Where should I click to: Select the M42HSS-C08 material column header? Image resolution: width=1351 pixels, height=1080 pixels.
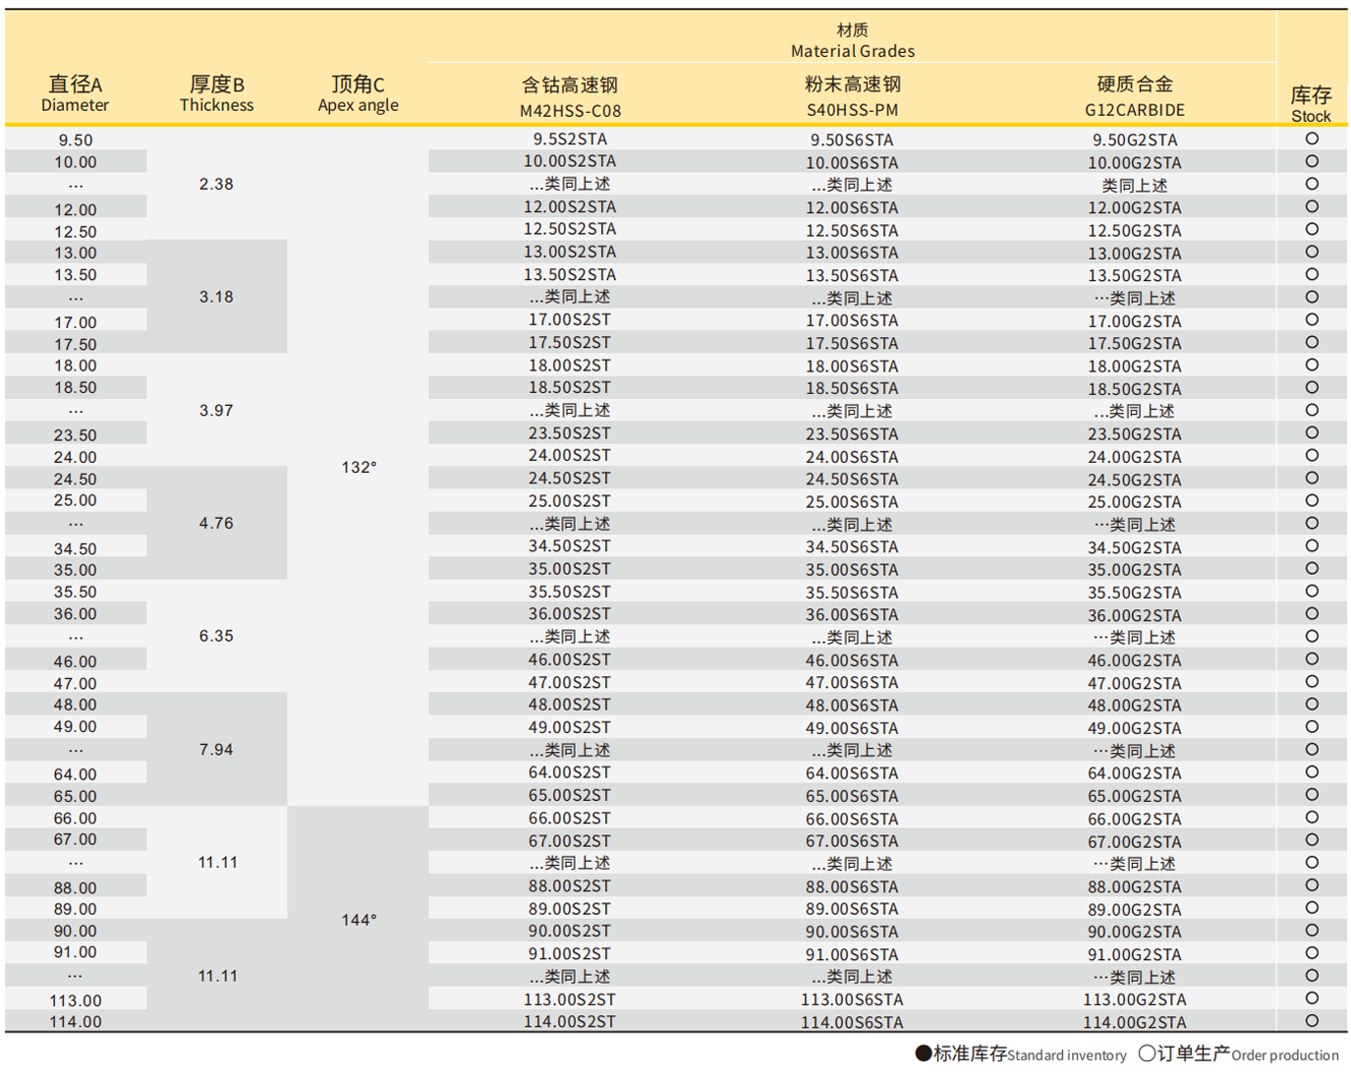570,97
